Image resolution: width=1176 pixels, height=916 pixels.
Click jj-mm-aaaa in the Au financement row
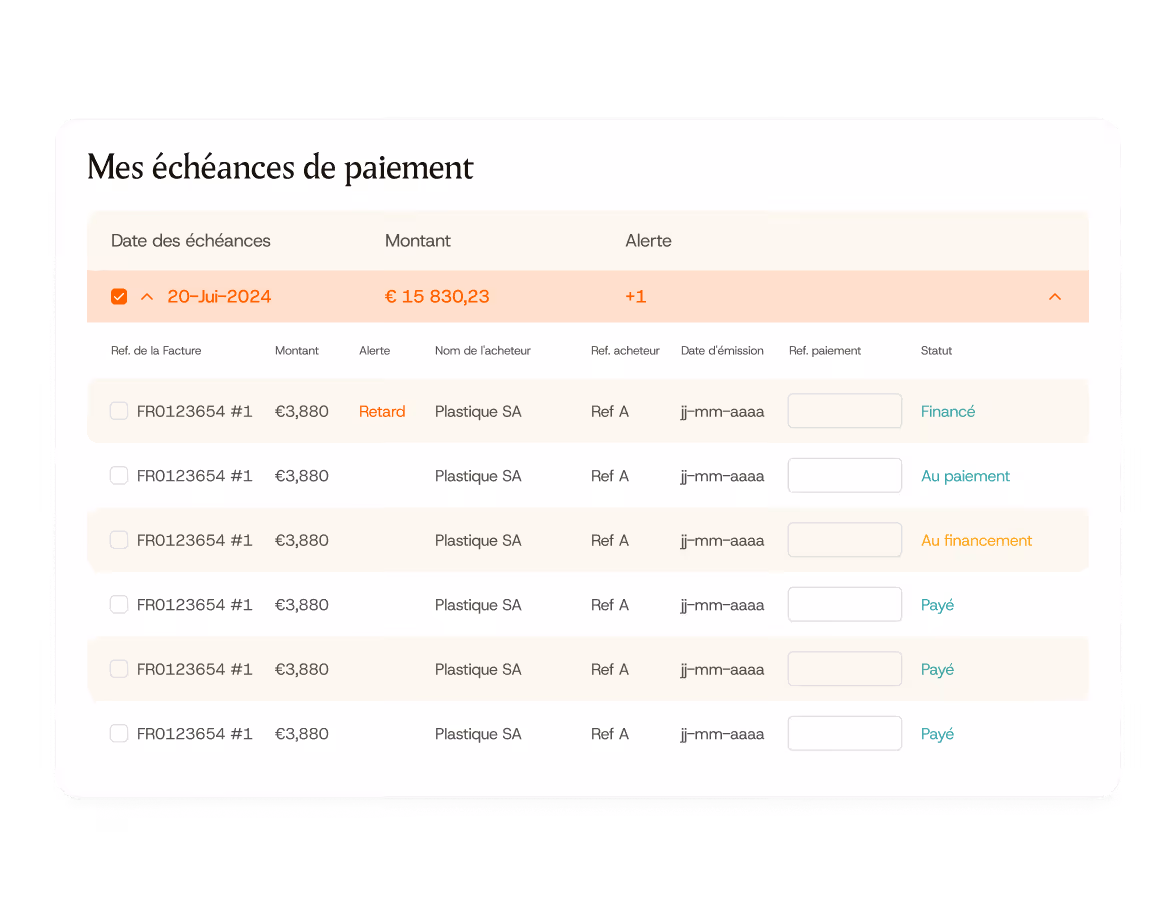(722, 541)
